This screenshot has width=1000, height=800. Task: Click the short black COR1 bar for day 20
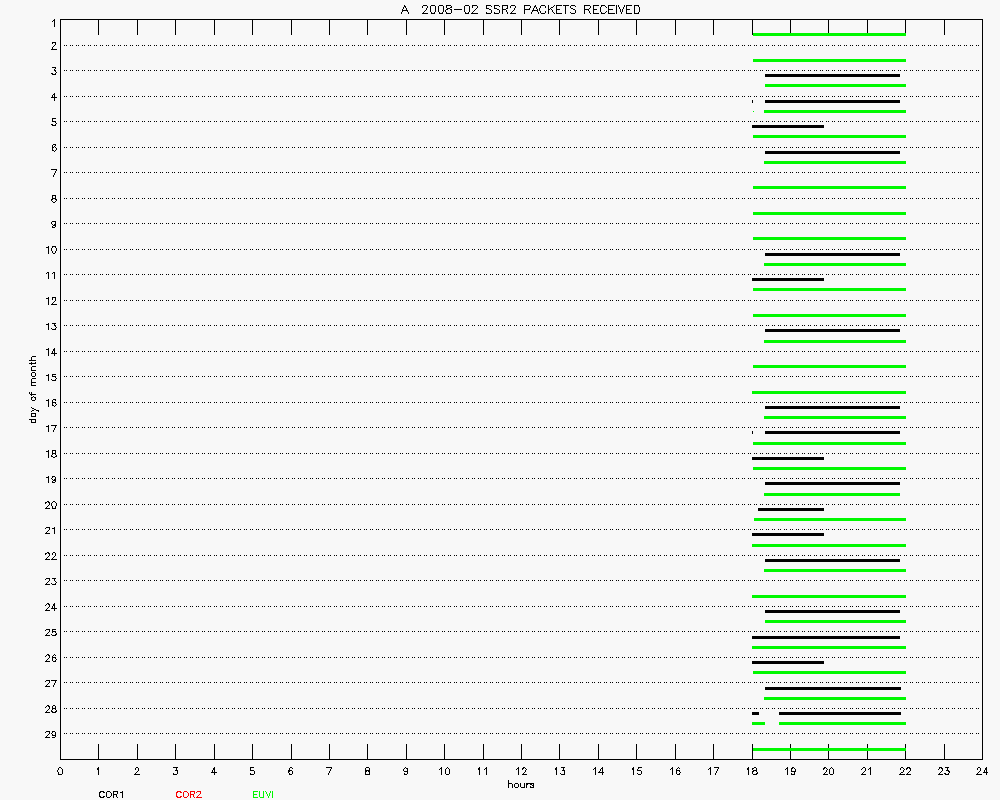[x=791, y=509]
